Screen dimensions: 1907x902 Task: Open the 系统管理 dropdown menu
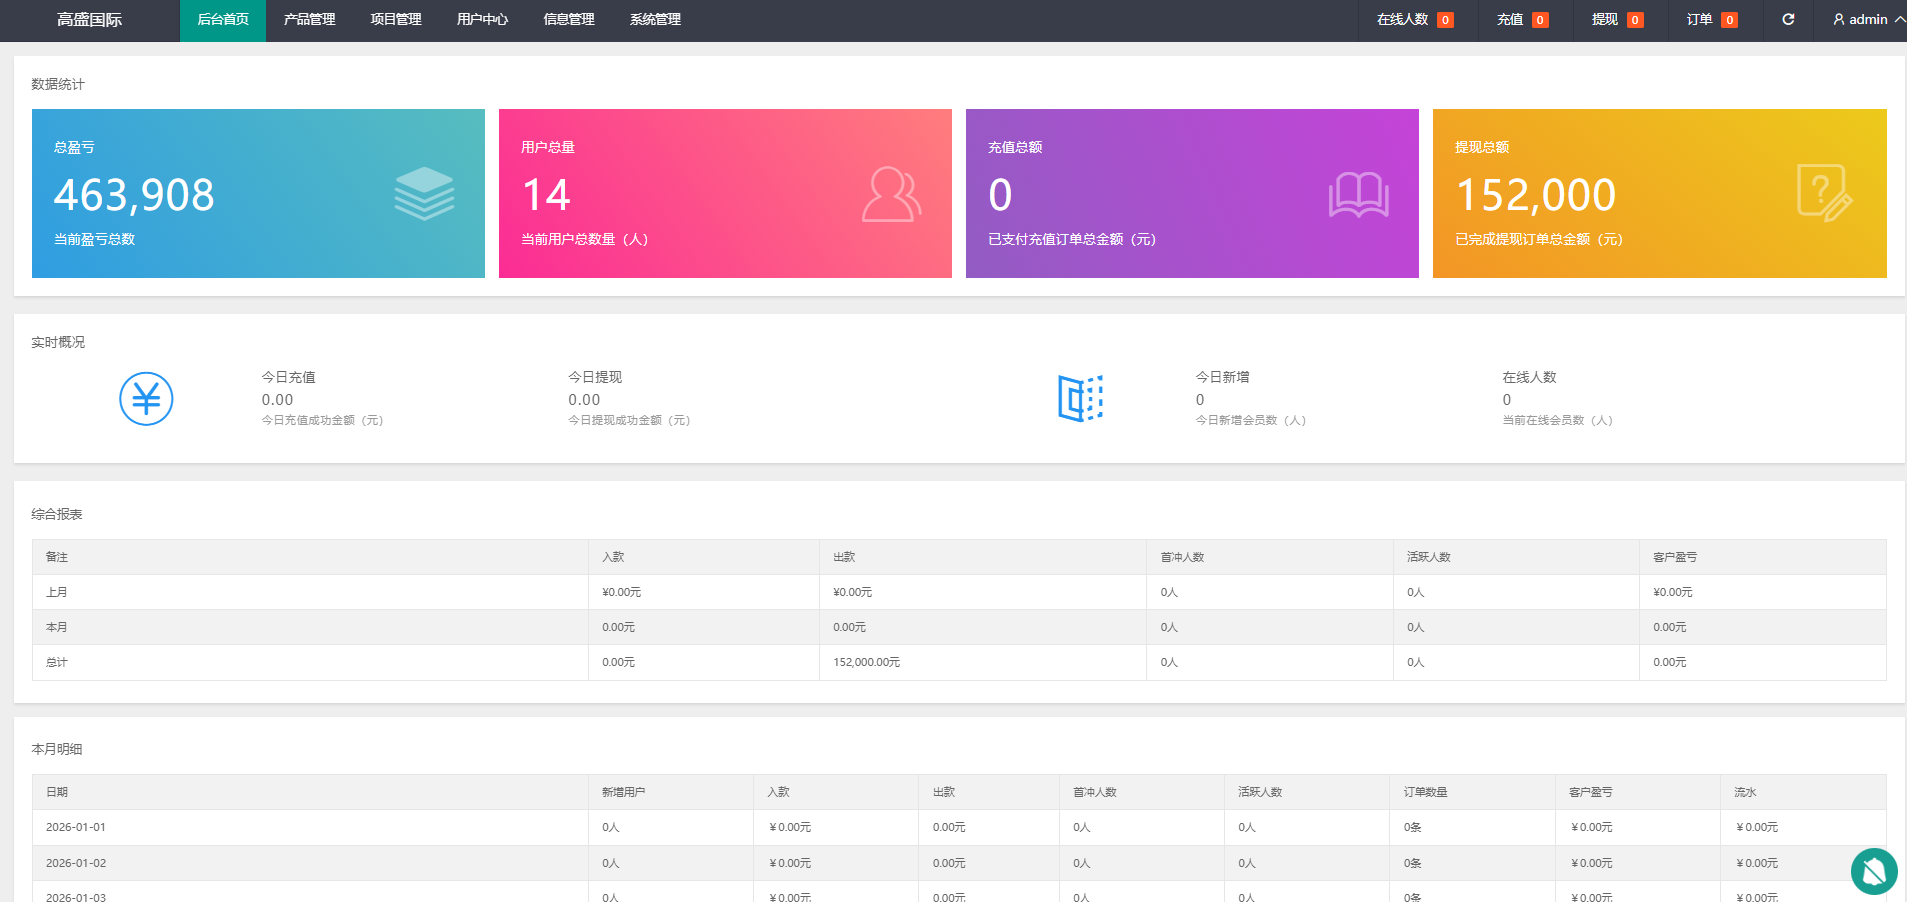coord(655,19)
